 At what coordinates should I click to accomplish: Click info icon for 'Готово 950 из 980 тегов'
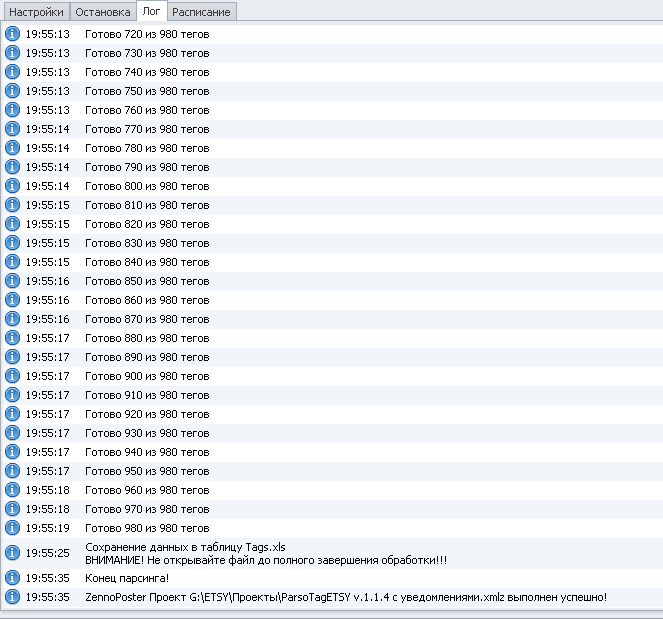12,471
